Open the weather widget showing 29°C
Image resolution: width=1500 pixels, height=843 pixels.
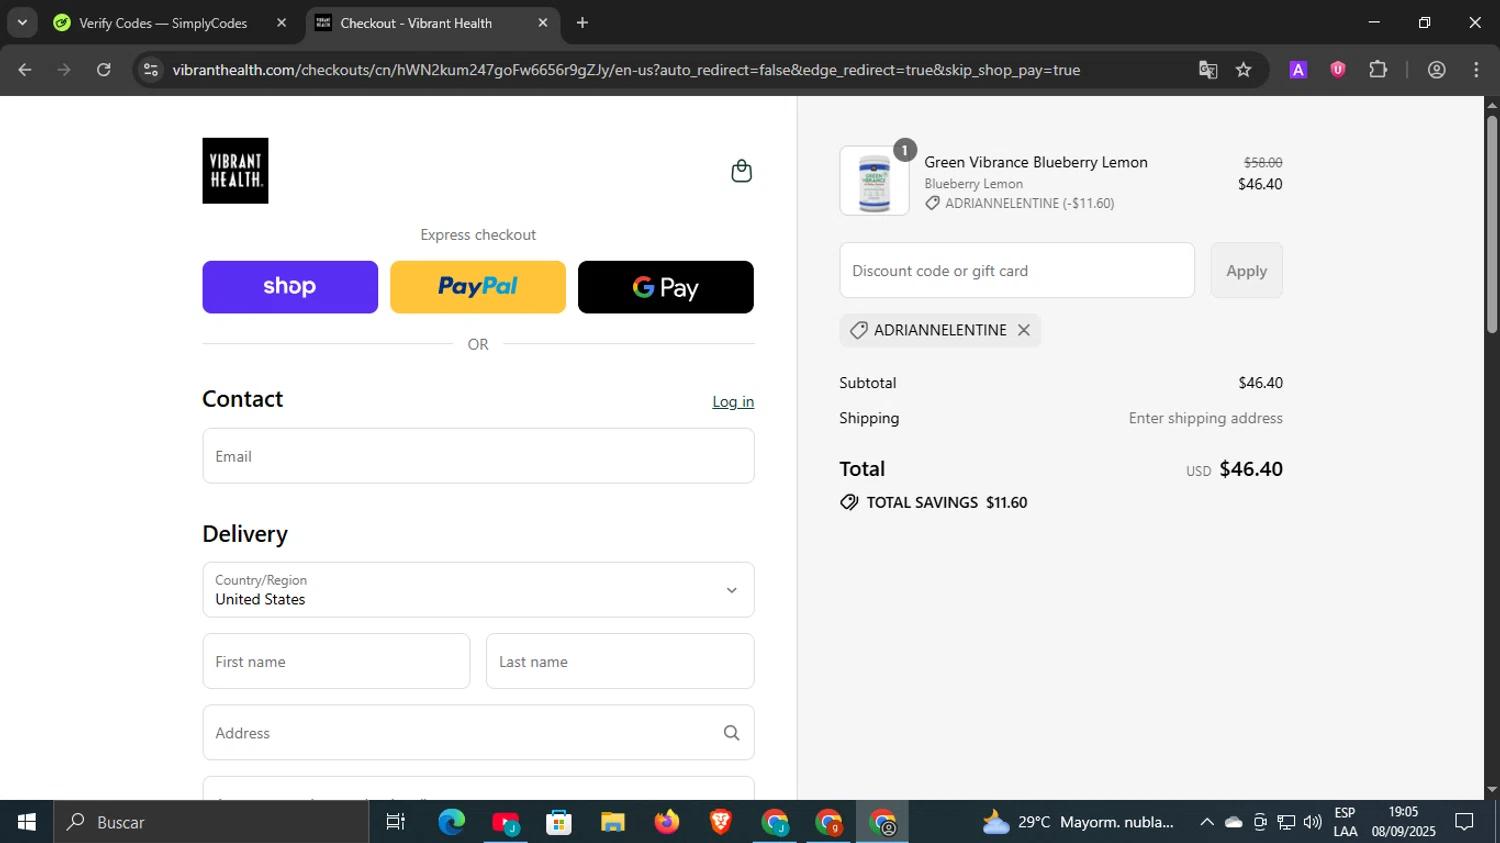tap(1078, 822)
